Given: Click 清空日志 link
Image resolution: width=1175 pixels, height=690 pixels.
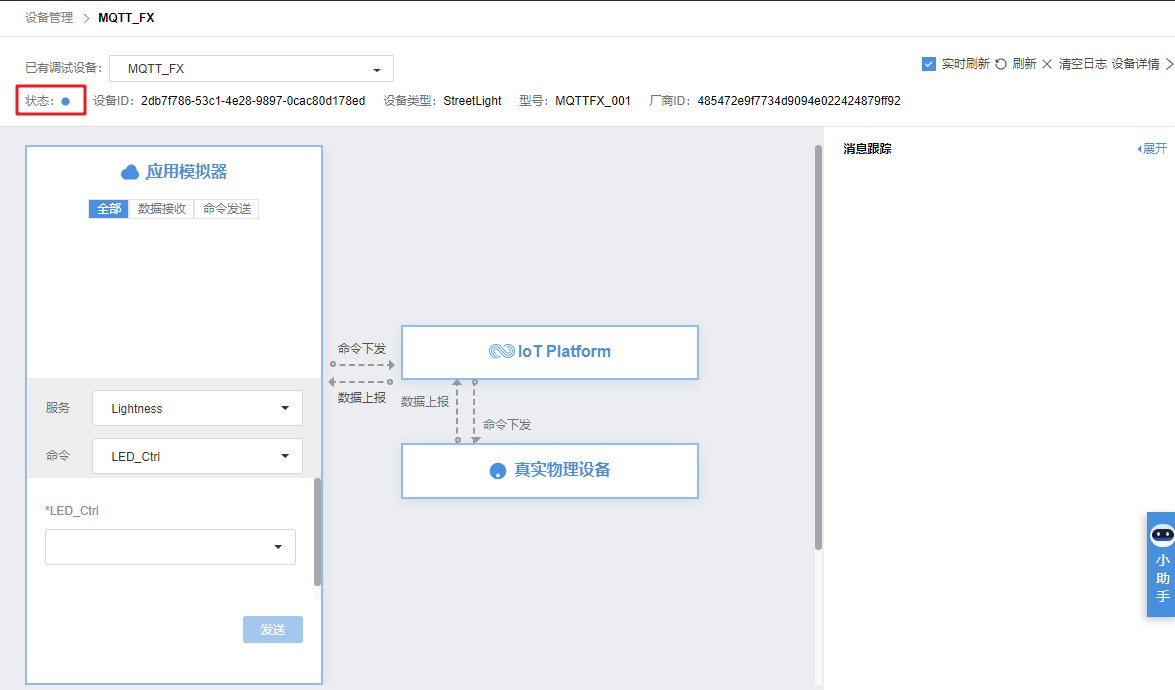Looking at the screenshot, I should [1082, 64].
